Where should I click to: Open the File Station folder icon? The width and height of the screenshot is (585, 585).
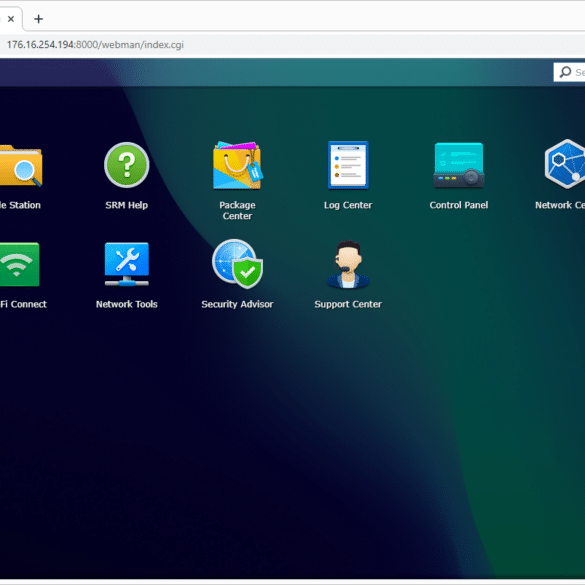[21, 166]
